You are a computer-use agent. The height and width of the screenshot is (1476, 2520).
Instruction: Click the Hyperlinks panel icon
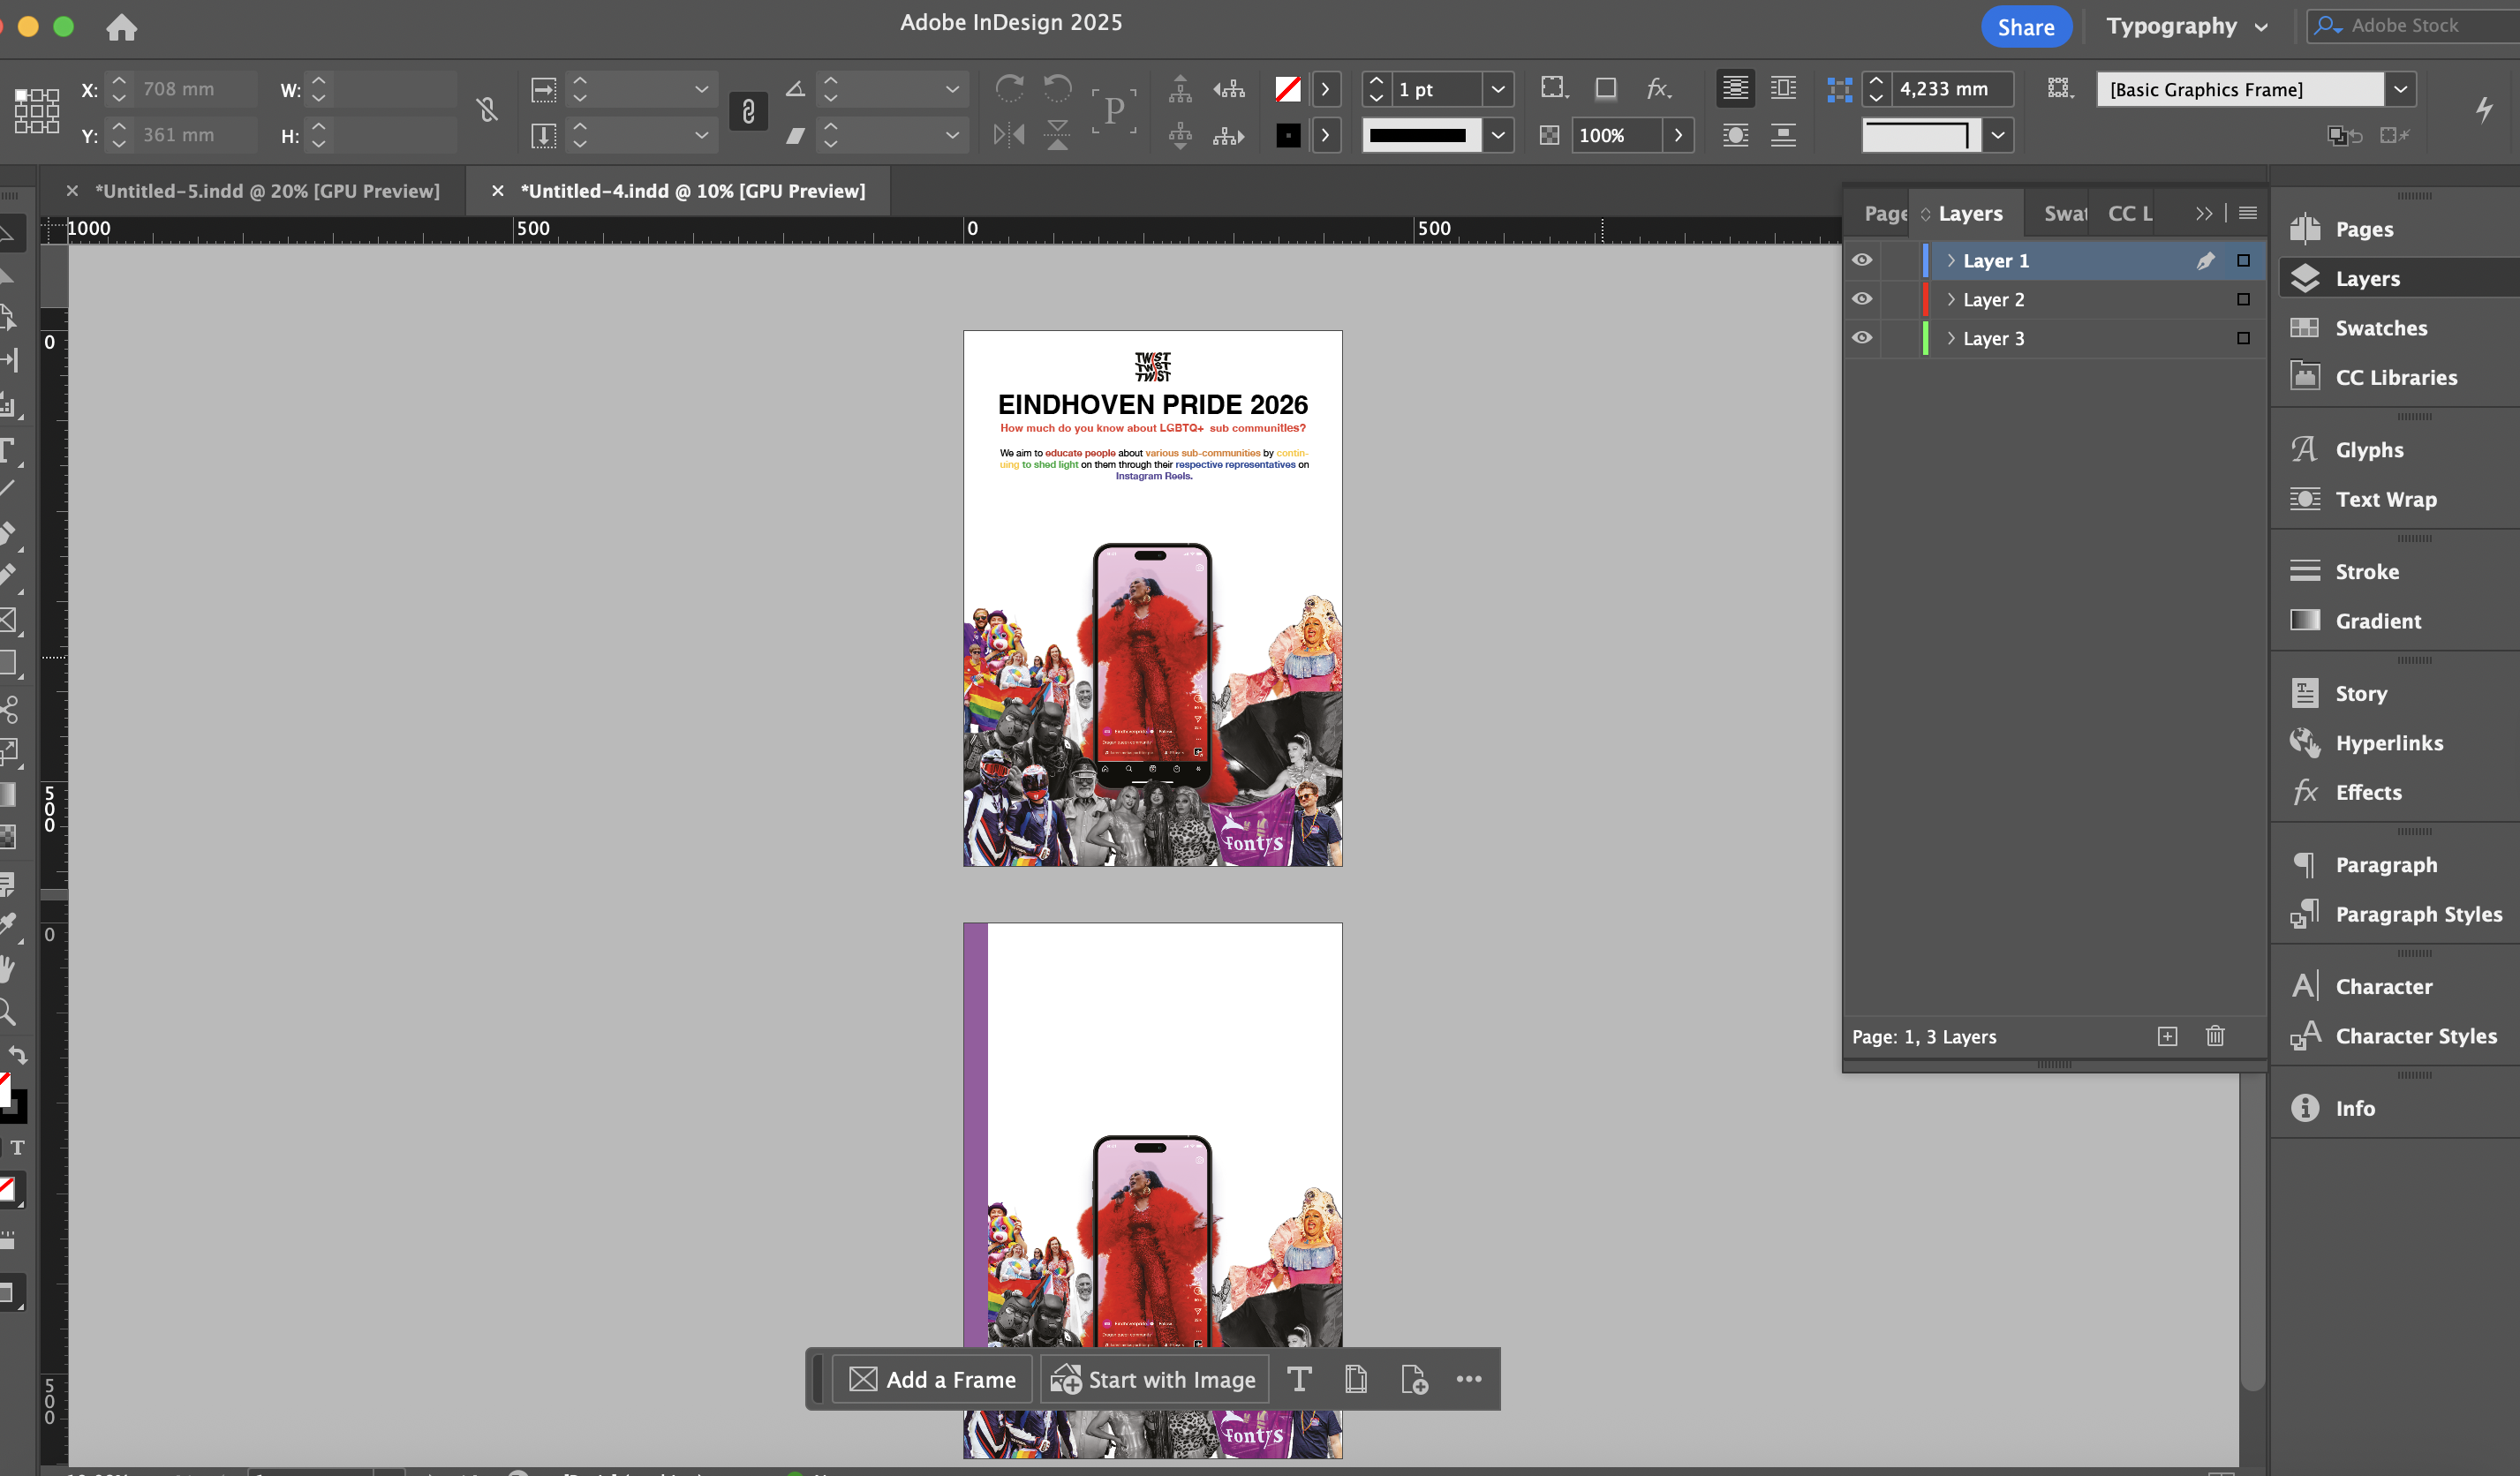click(2305, 742)
